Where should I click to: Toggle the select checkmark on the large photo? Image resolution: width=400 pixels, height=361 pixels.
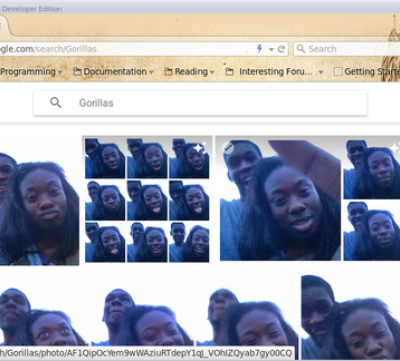228,148
